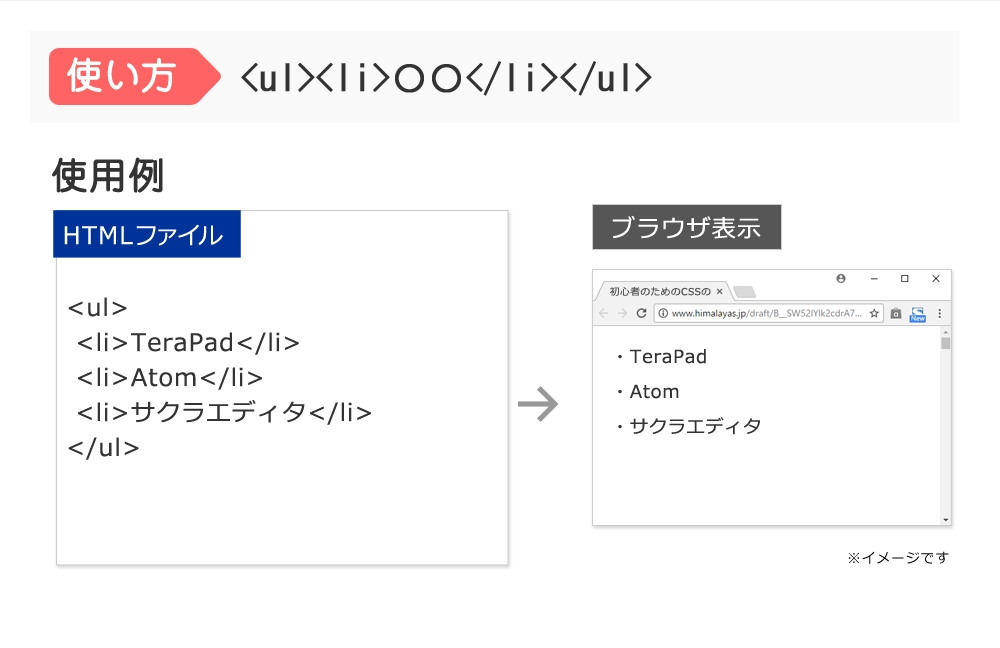Image resolution: width=1000 pixels, height=648 pixels.
Task: Close the 初心者のためのCSSの tab
Action: click(719, 291)
